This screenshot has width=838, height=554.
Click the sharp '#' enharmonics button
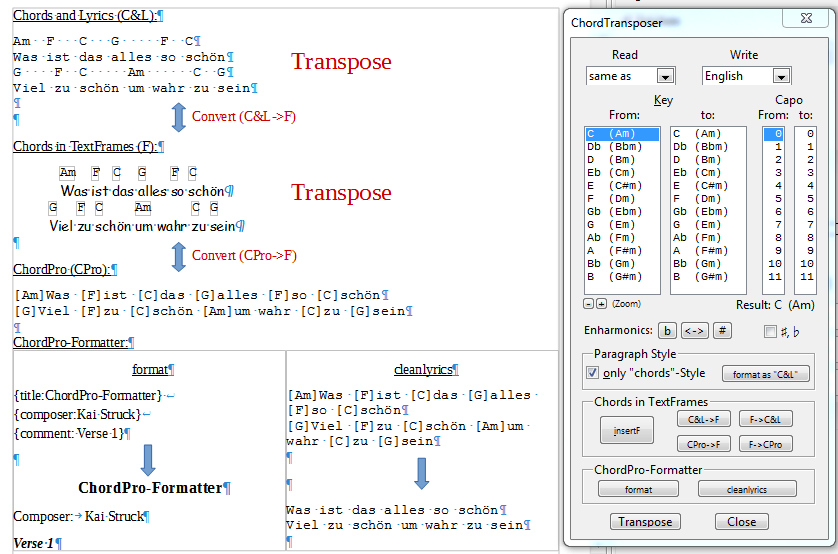[x=722, y=331]
